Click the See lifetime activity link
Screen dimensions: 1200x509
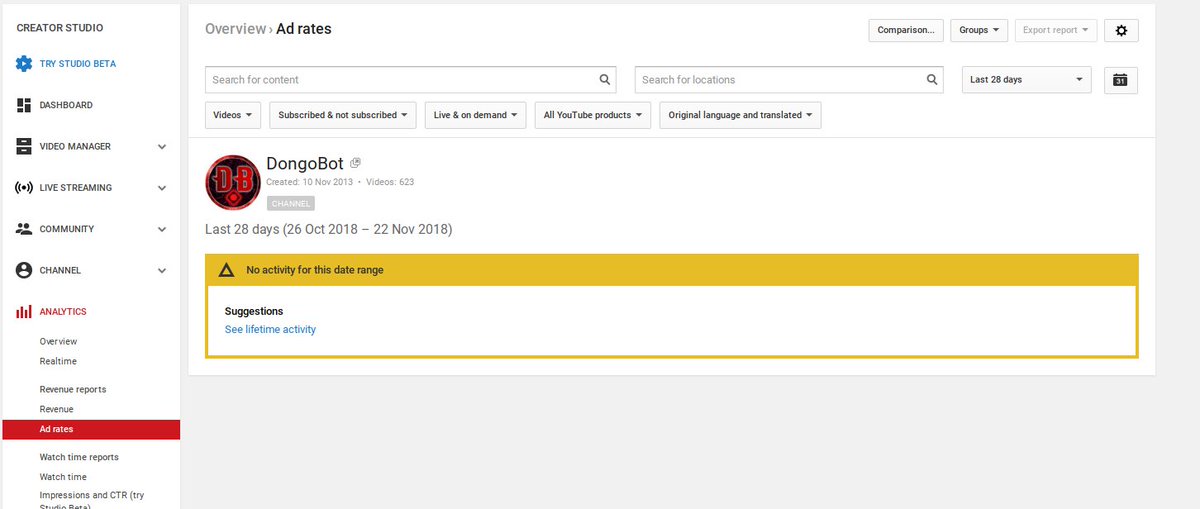click(270, 329)
